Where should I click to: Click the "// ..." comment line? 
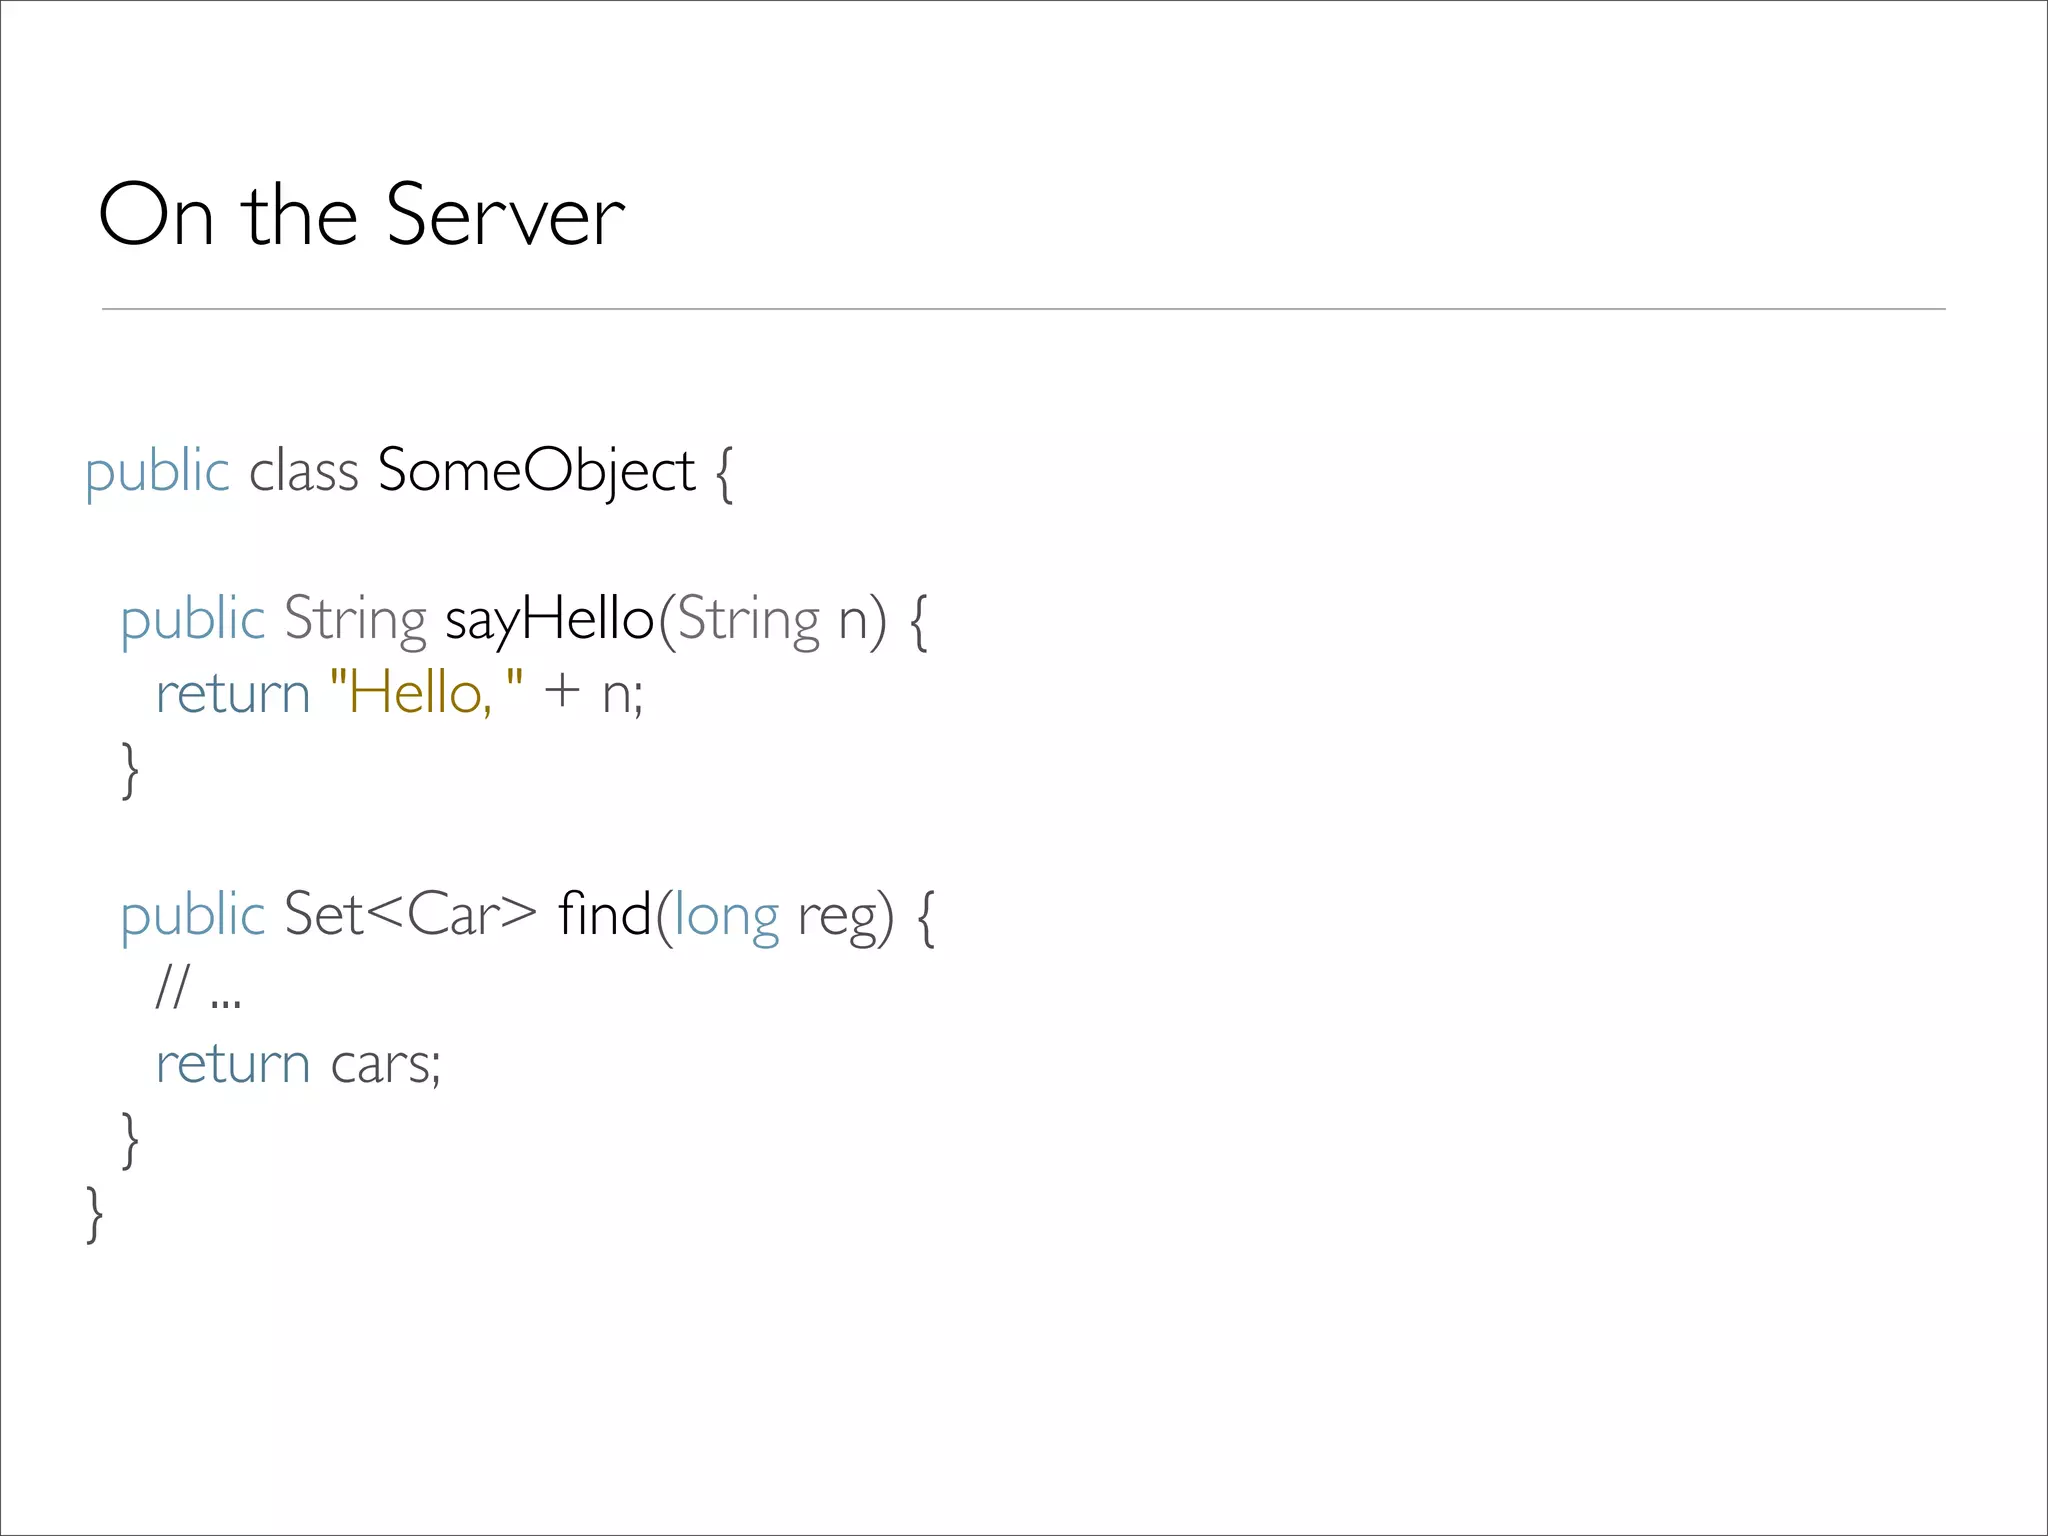tap(198, 988)
